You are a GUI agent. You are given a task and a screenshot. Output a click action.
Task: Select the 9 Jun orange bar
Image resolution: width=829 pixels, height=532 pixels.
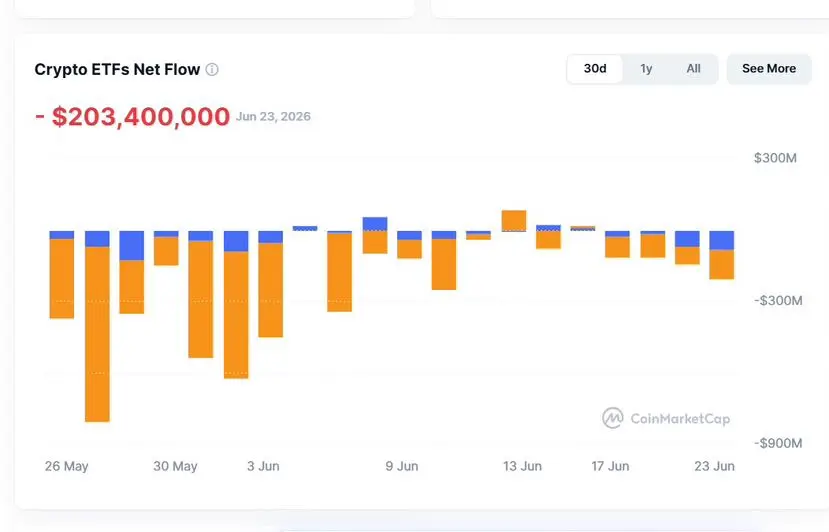410,249
